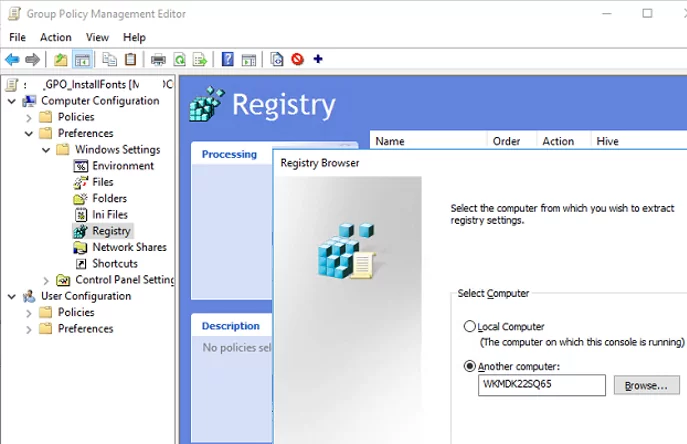This screenshot has width=687, height=444.
Task: Click the Forward arrow toolbar icon
Action: pyautogui.click(x=32, y=59)
